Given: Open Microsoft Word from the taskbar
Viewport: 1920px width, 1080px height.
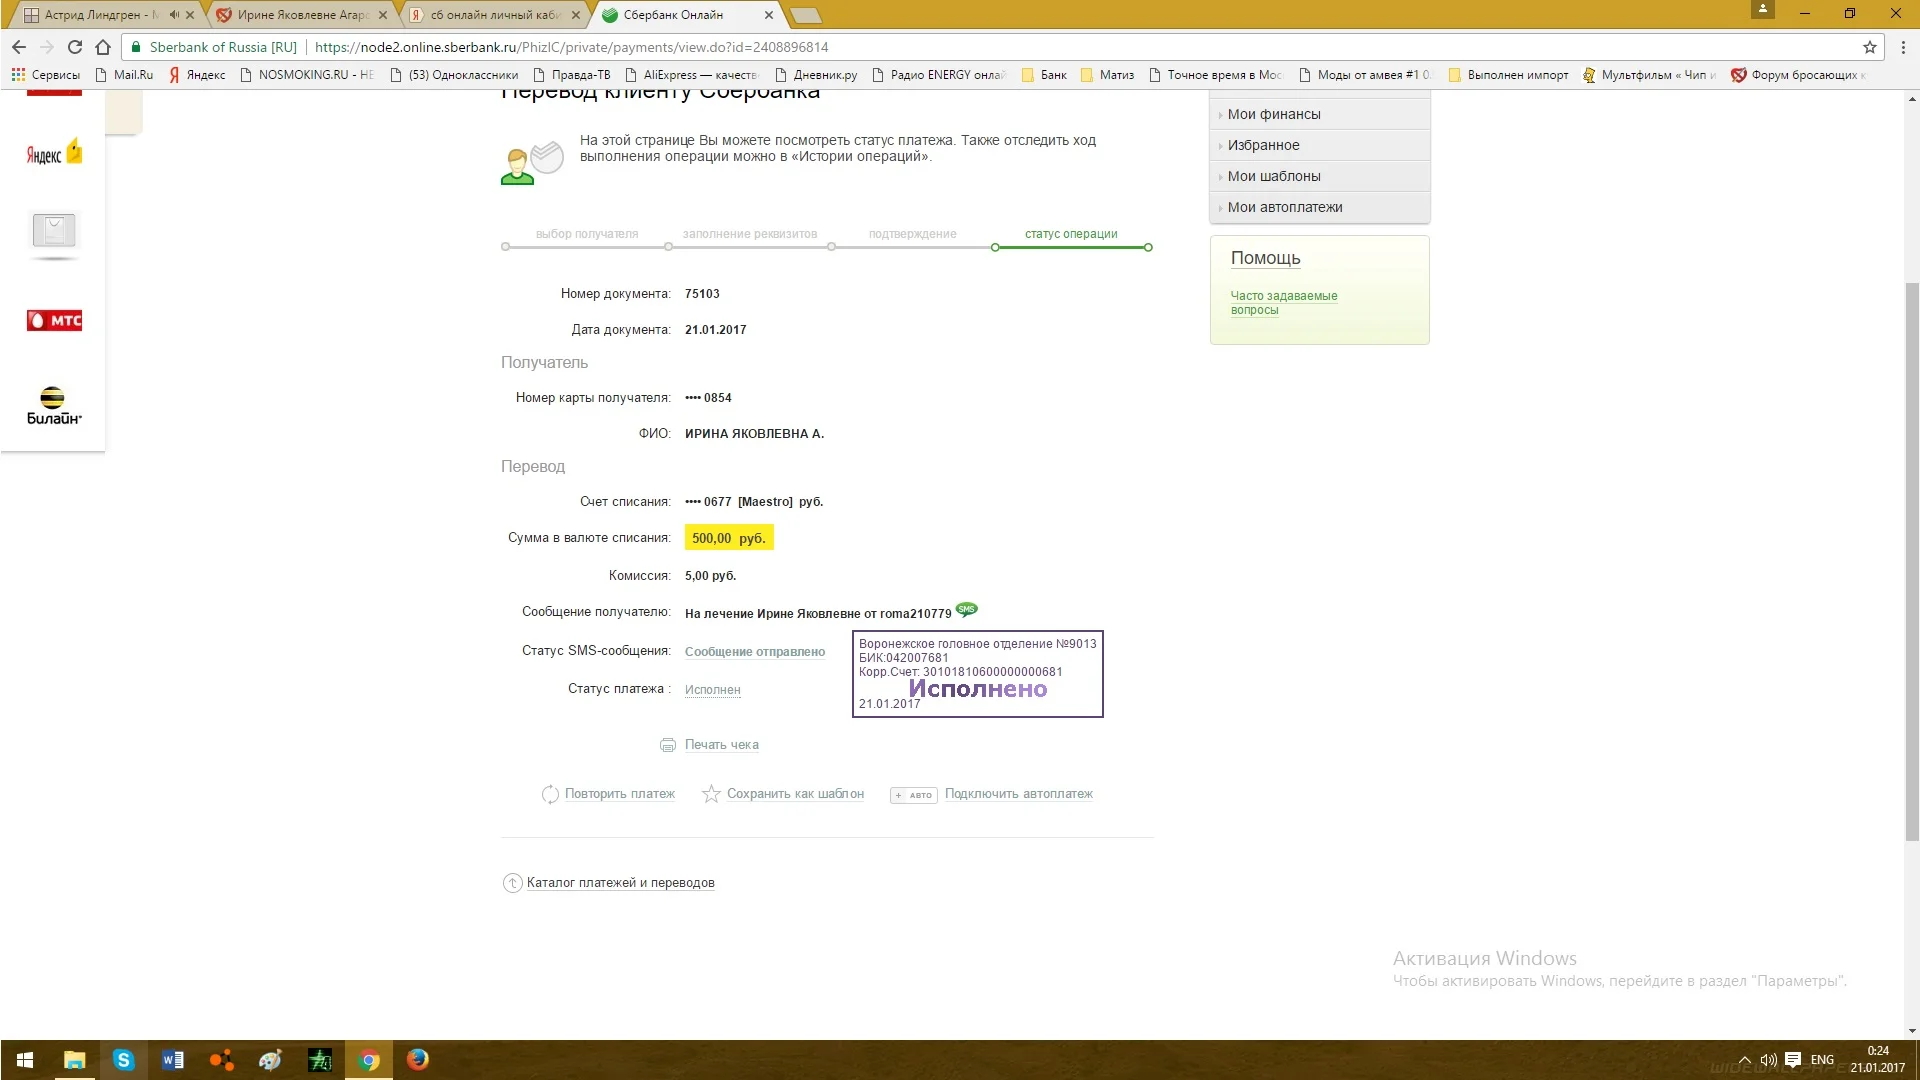Looking at the screenshot, I should tap(172, 1060).
